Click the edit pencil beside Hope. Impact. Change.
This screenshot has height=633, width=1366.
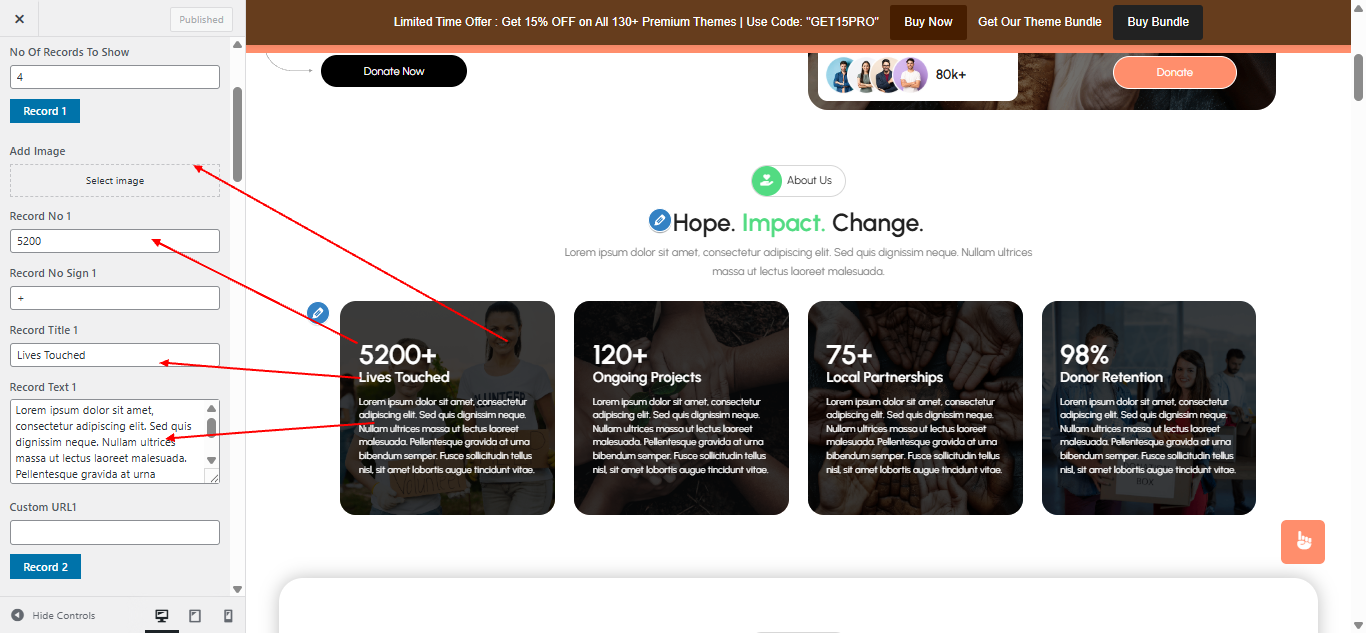tap(659, 220)
